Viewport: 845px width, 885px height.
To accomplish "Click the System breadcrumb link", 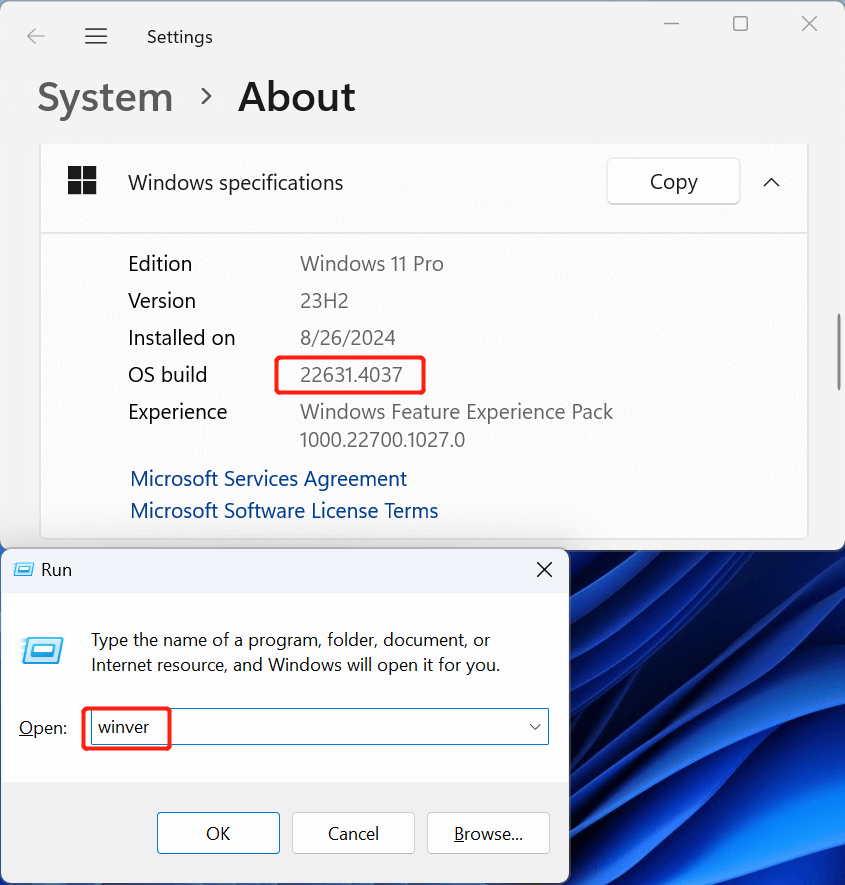I will [105, 97].
